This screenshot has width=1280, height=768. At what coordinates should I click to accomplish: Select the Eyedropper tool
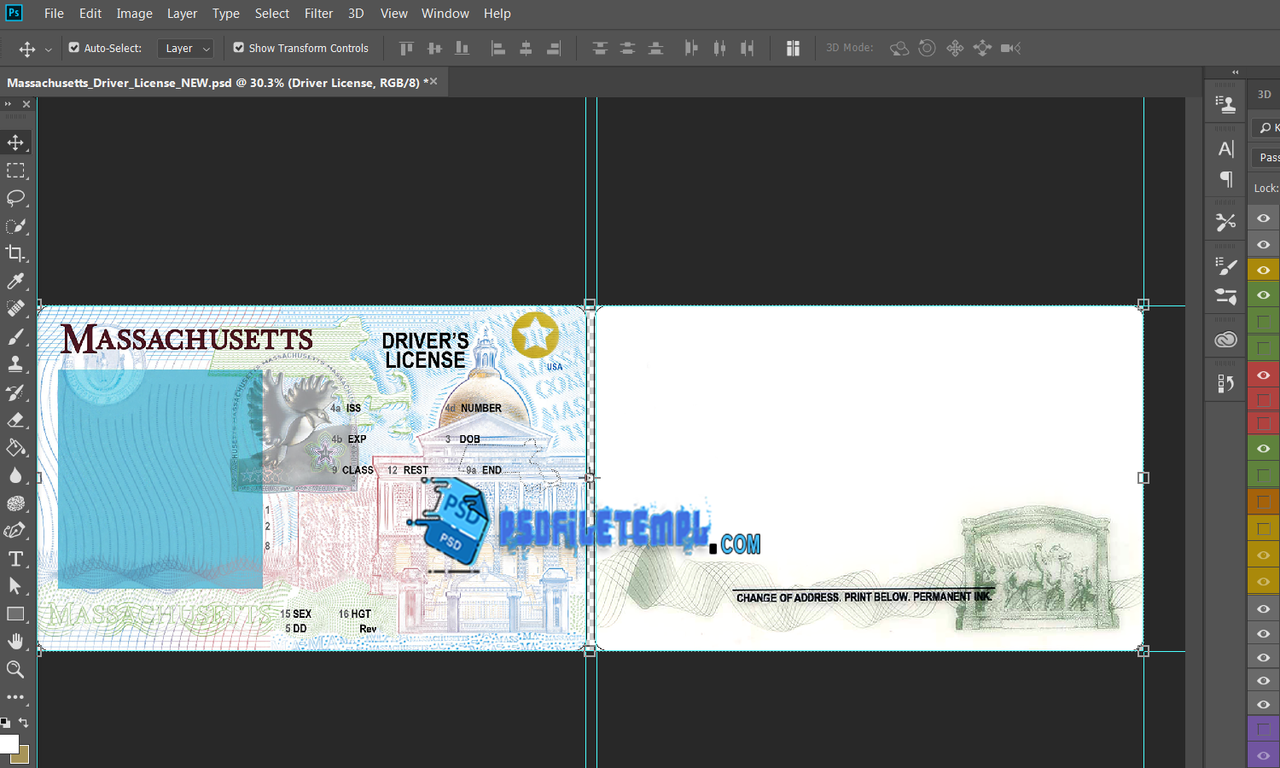[x=16, y=281]
